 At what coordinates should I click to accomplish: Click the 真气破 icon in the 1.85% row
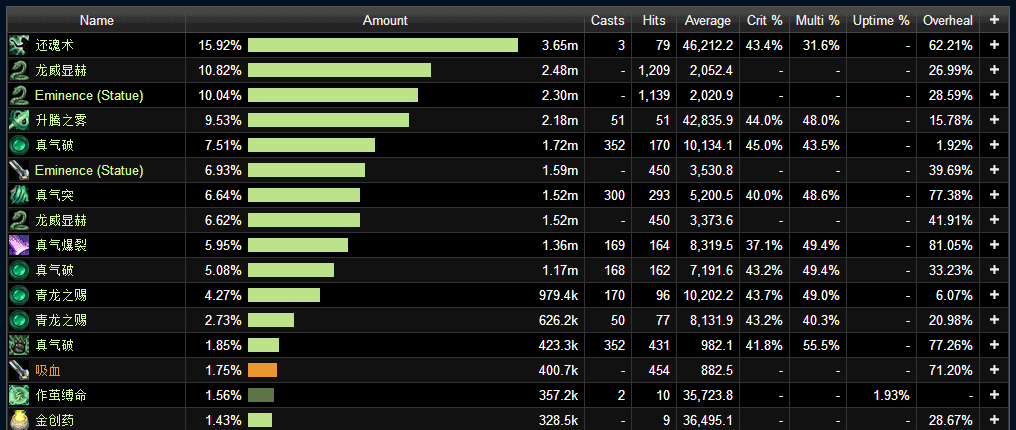point(18,346)
